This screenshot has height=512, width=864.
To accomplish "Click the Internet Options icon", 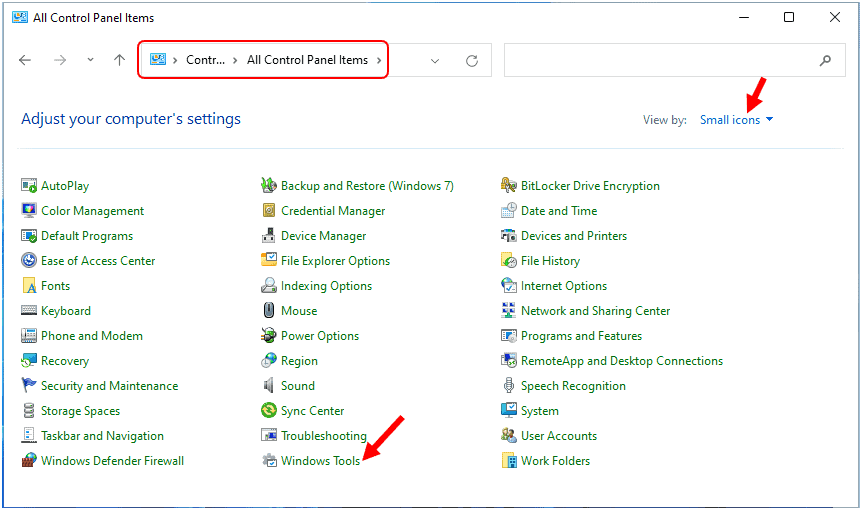I will (x=509, y=285).
